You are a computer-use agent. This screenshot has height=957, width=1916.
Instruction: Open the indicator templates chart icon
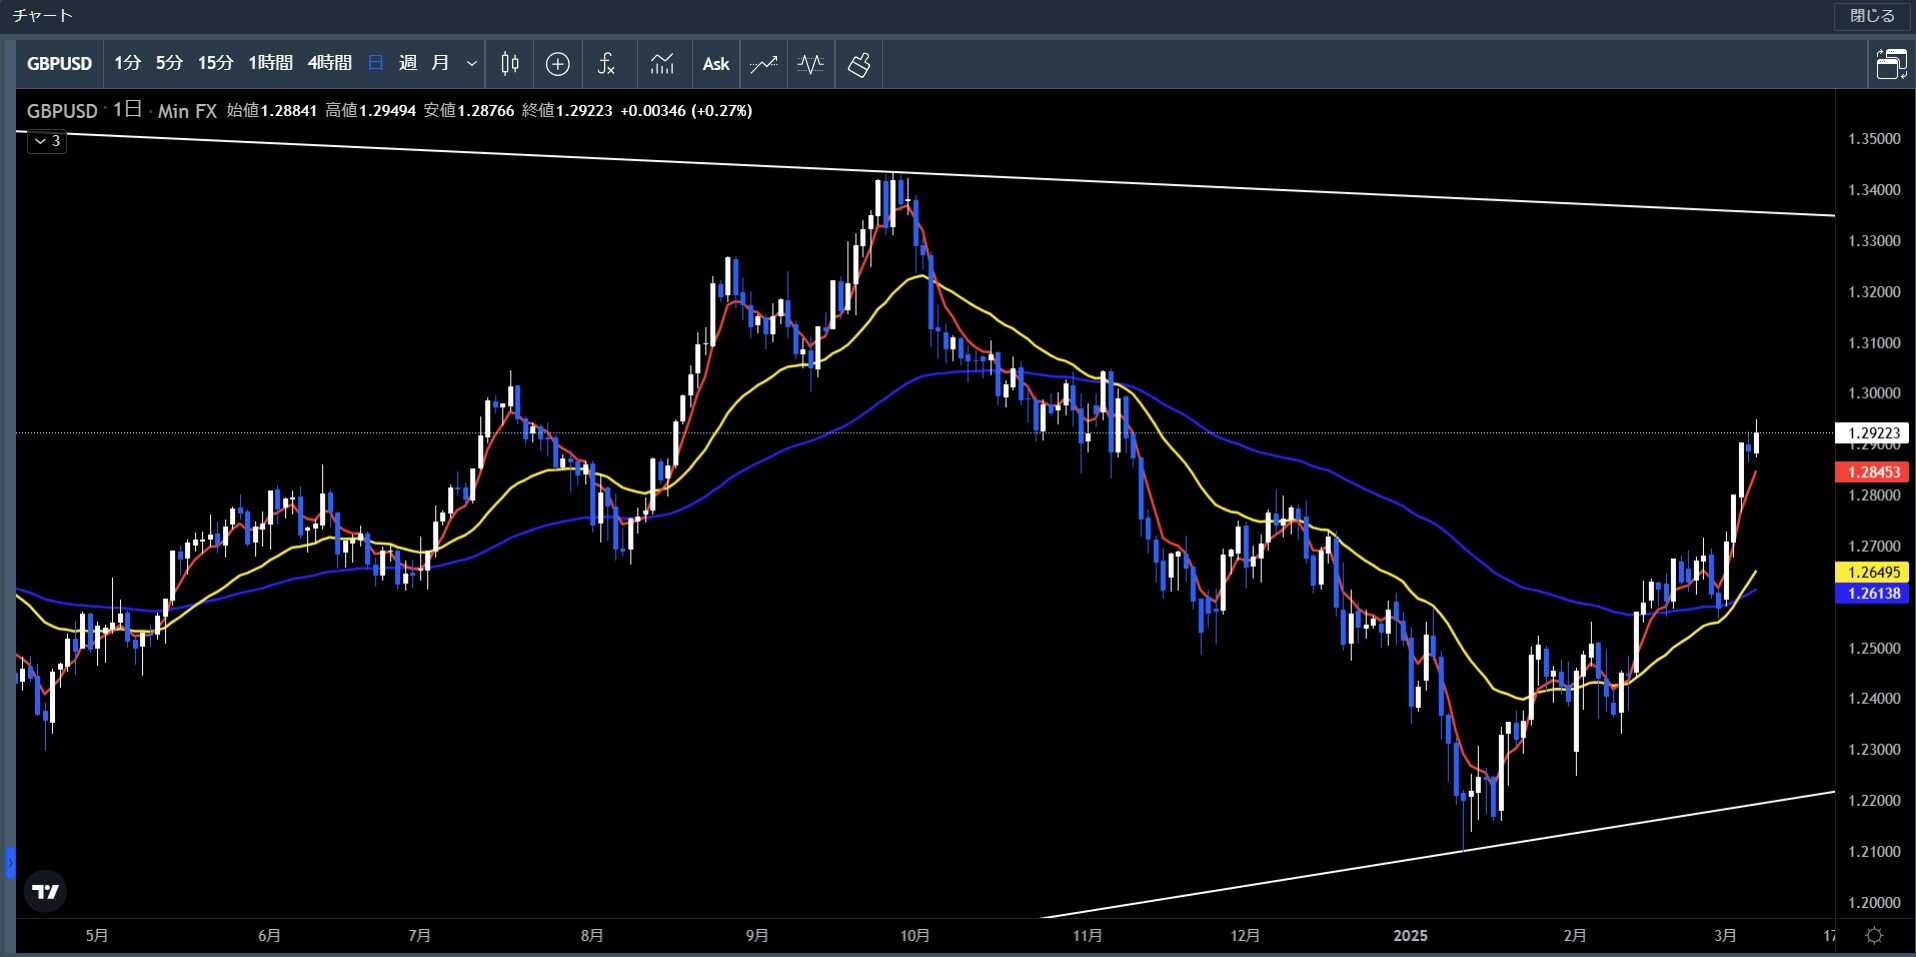(x=662, y=64)
